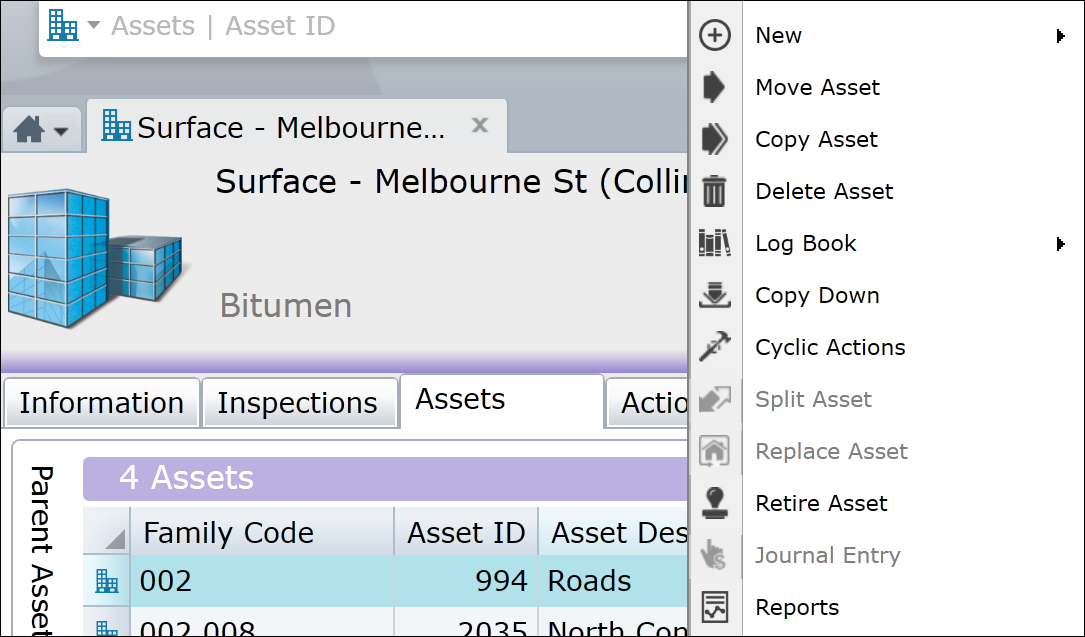Image resolution: width=1085 pixels, height=637 pixels.
Task: Select the Assets tab
Action: (502, 400)
